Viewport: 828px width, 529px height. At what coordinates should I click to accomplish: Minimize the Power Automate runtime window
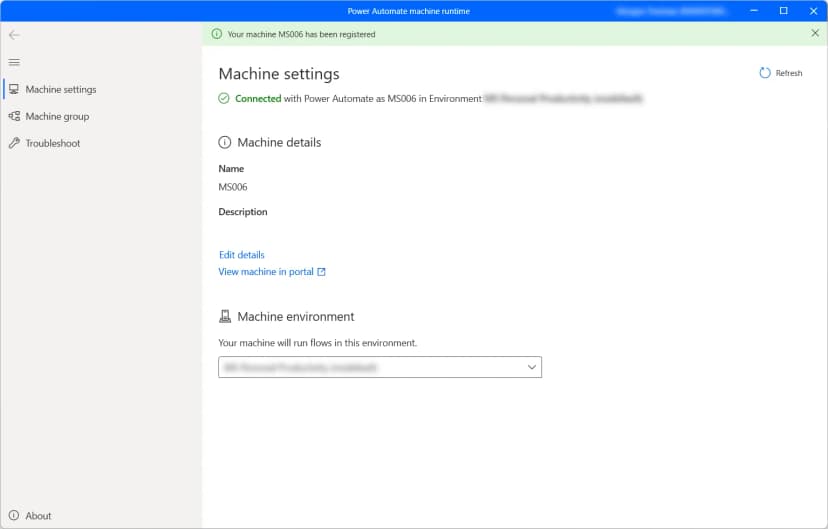click(754, 11)
